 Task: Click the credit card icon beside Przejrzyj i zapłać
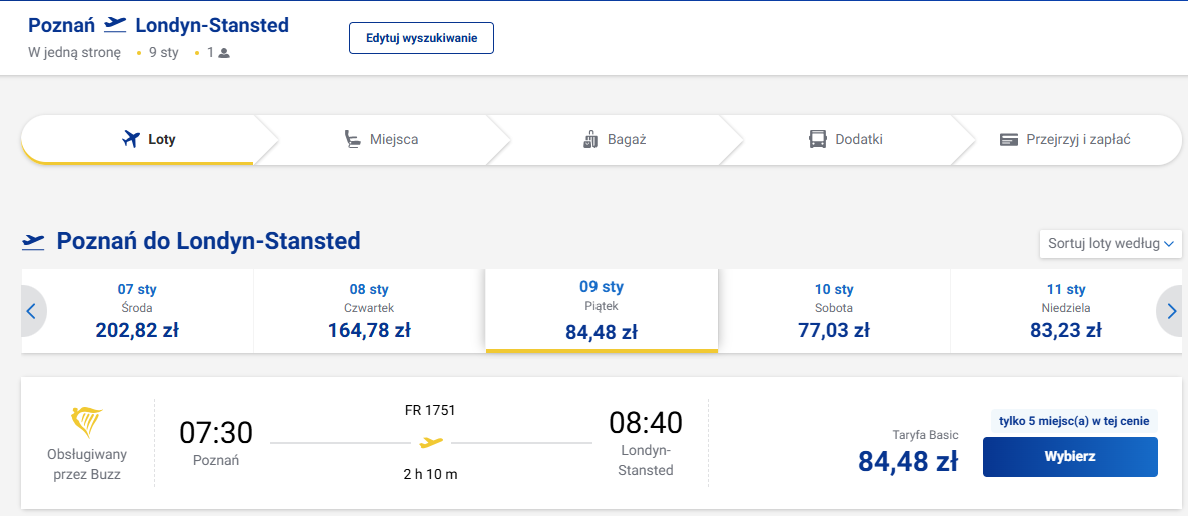pyautogui.click(x=1008, y=140)
